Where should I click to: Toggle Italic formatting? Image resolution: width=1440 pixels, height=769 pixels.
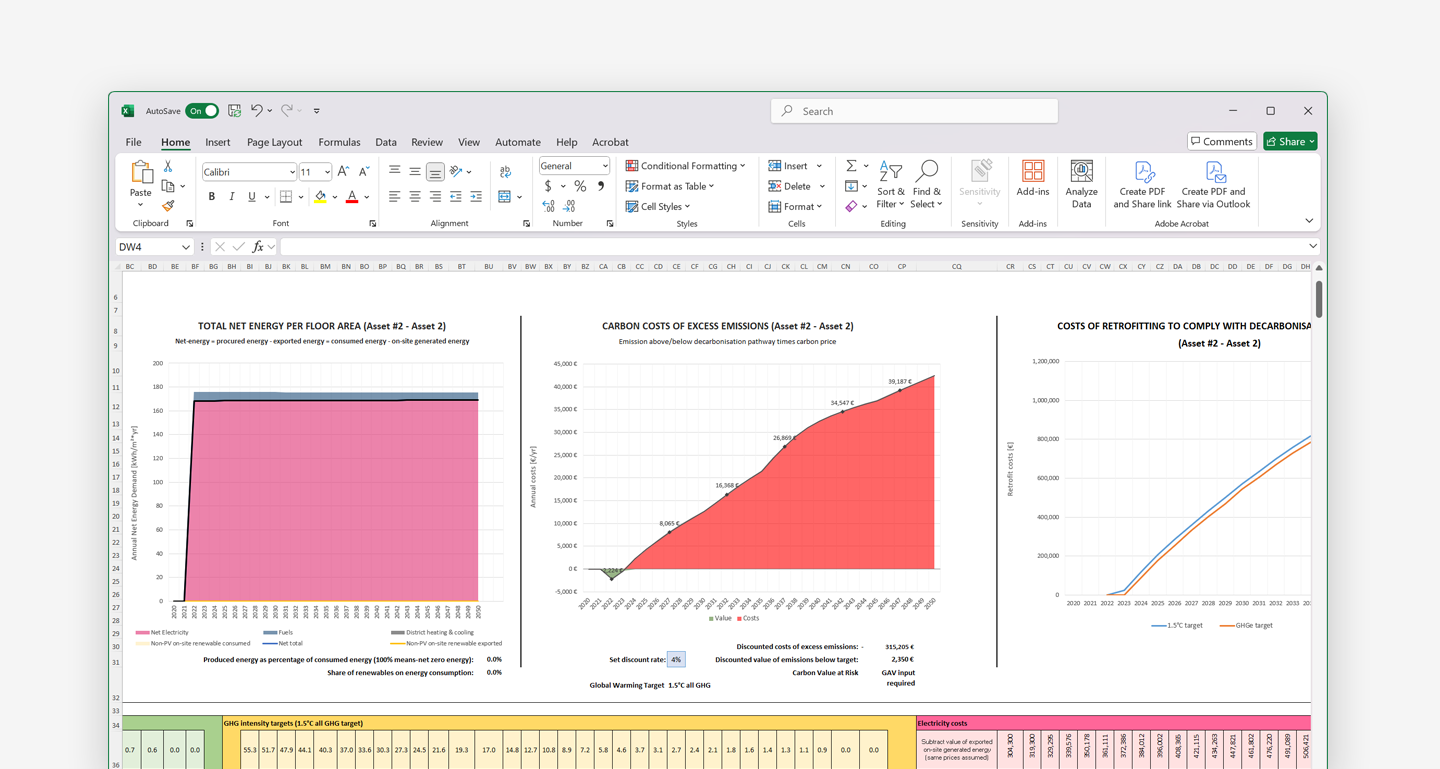coord(232,197)
